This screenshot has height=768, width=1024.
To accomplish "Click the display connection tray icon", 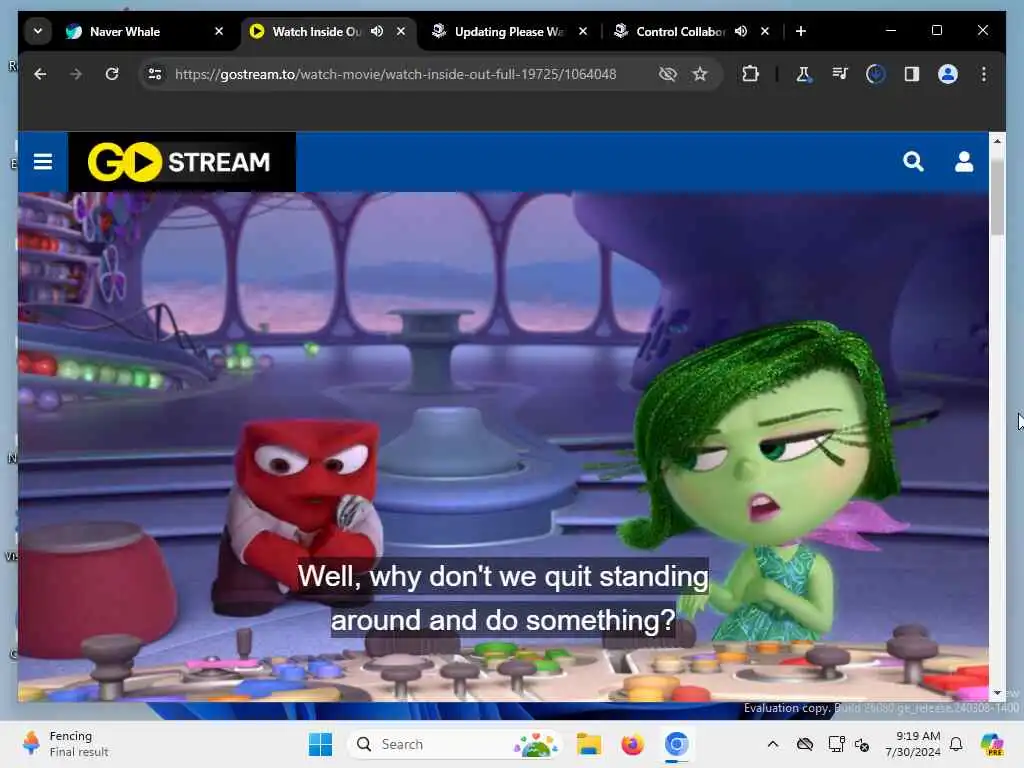I will click(836, 744).
